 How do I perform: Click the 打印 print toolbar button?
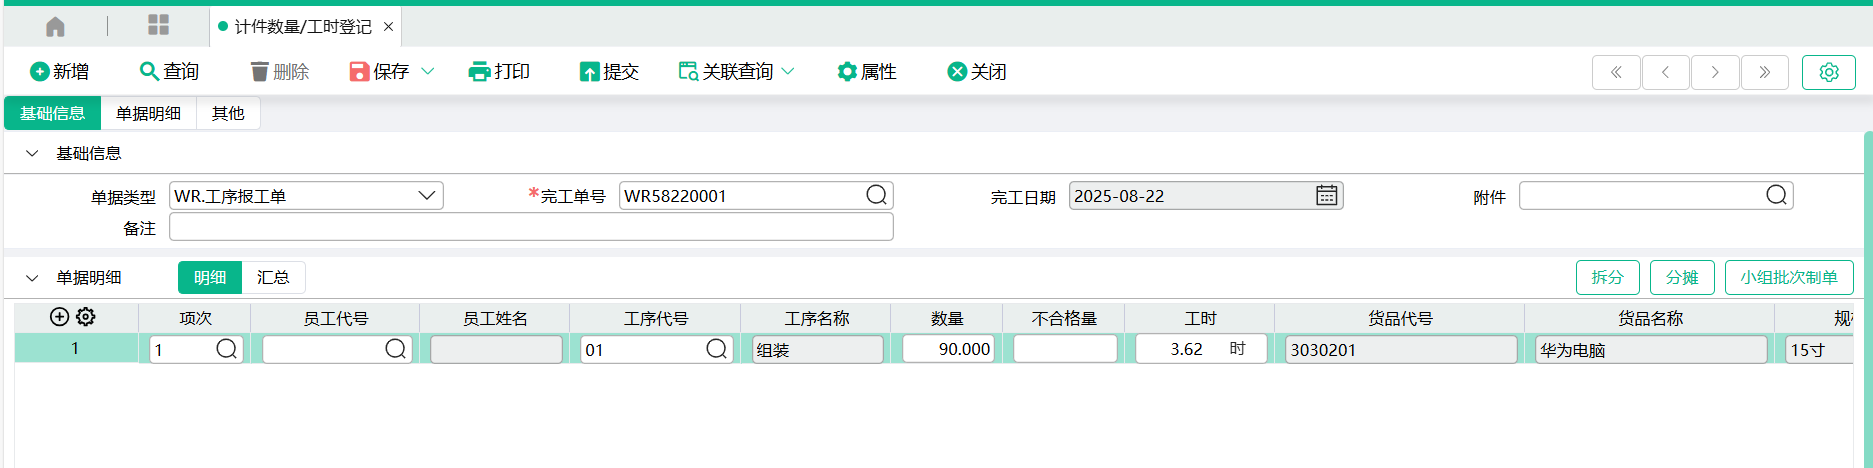point(499,72)
